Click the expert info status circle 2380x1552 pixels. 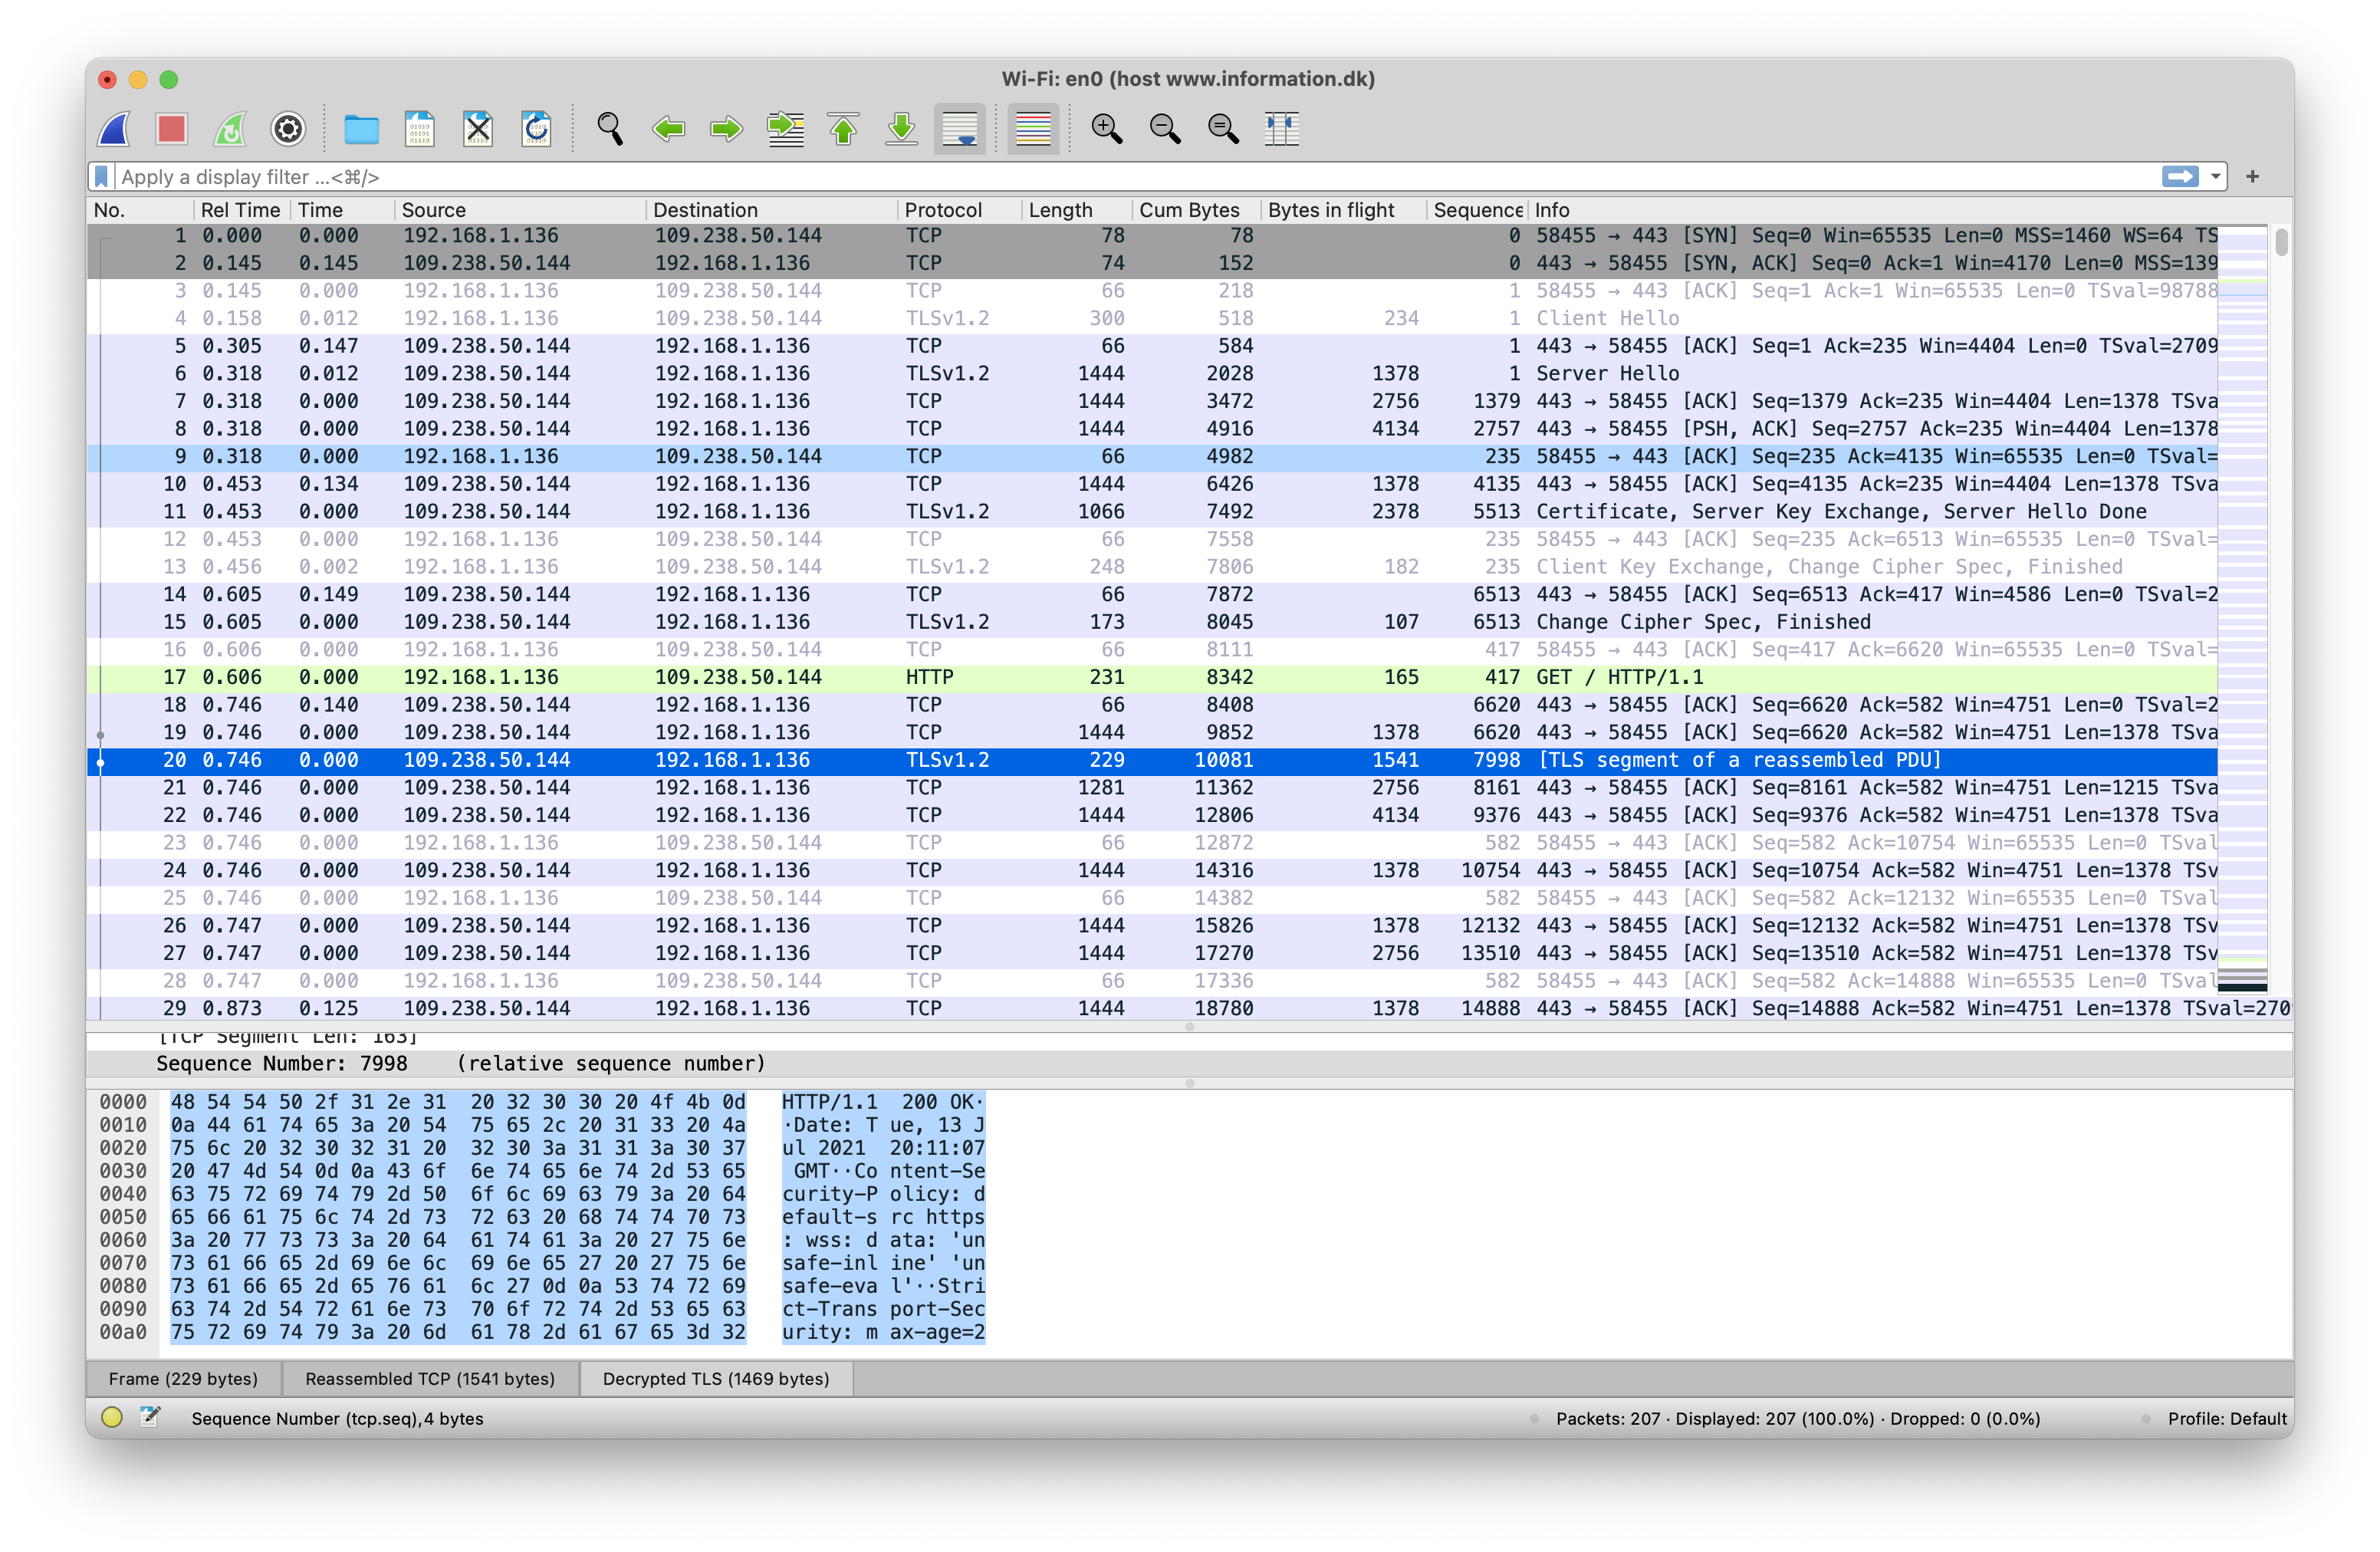(x=112, y=1417)
